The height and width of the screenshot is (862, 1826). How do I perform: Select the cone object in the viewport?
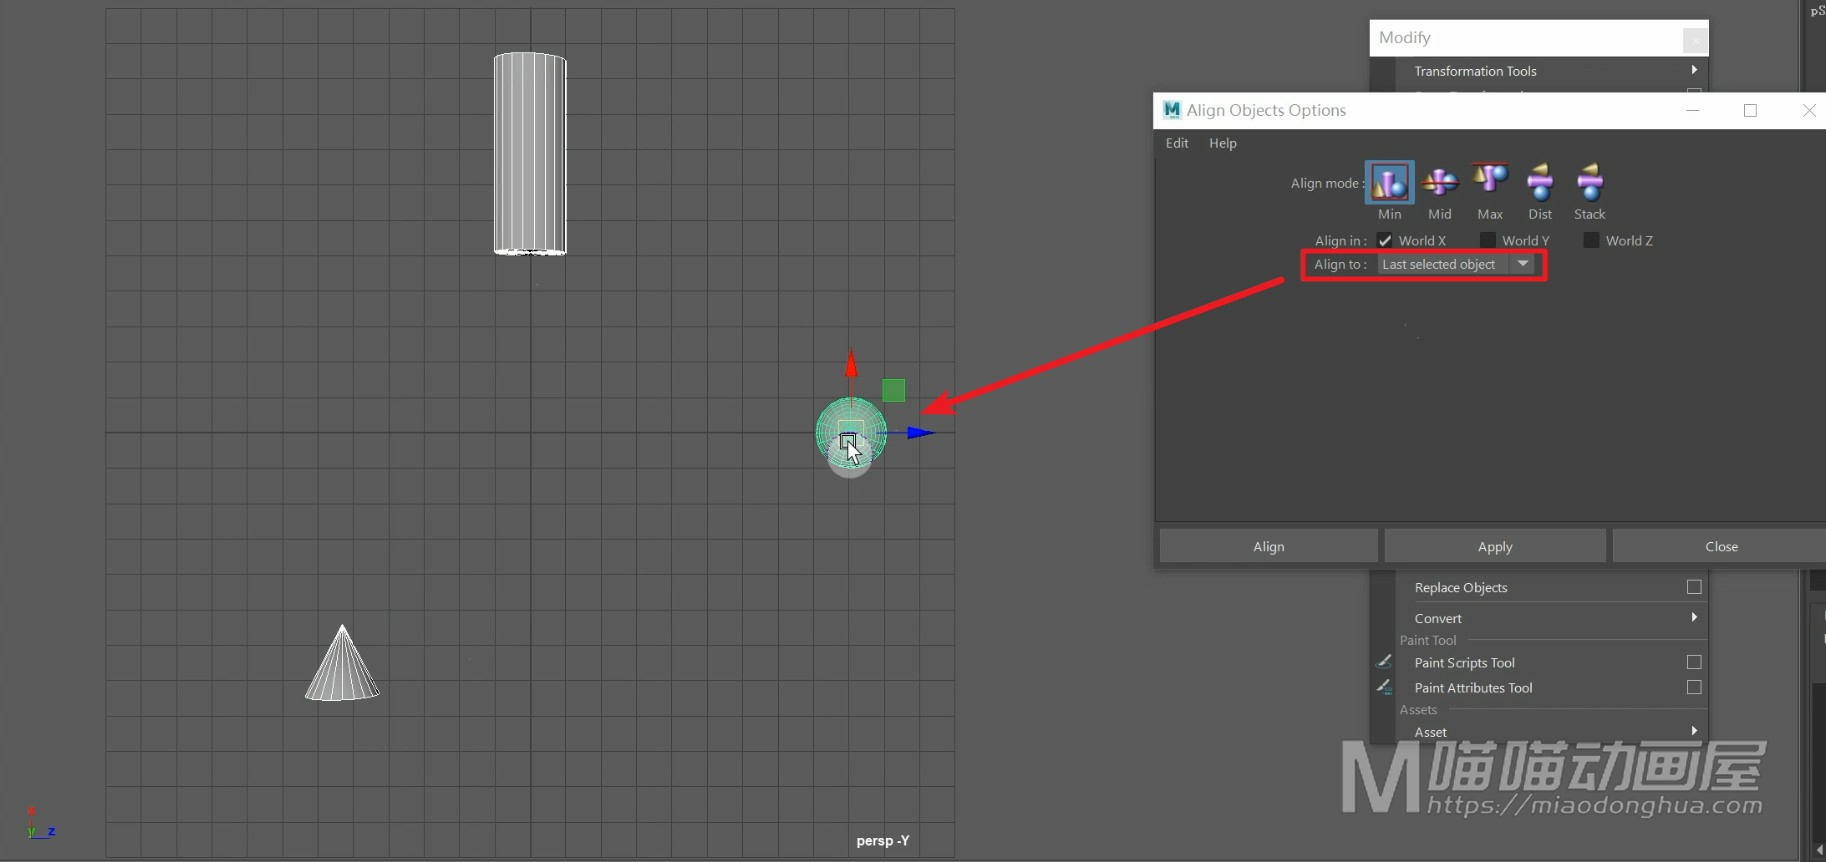pos(342,664)
